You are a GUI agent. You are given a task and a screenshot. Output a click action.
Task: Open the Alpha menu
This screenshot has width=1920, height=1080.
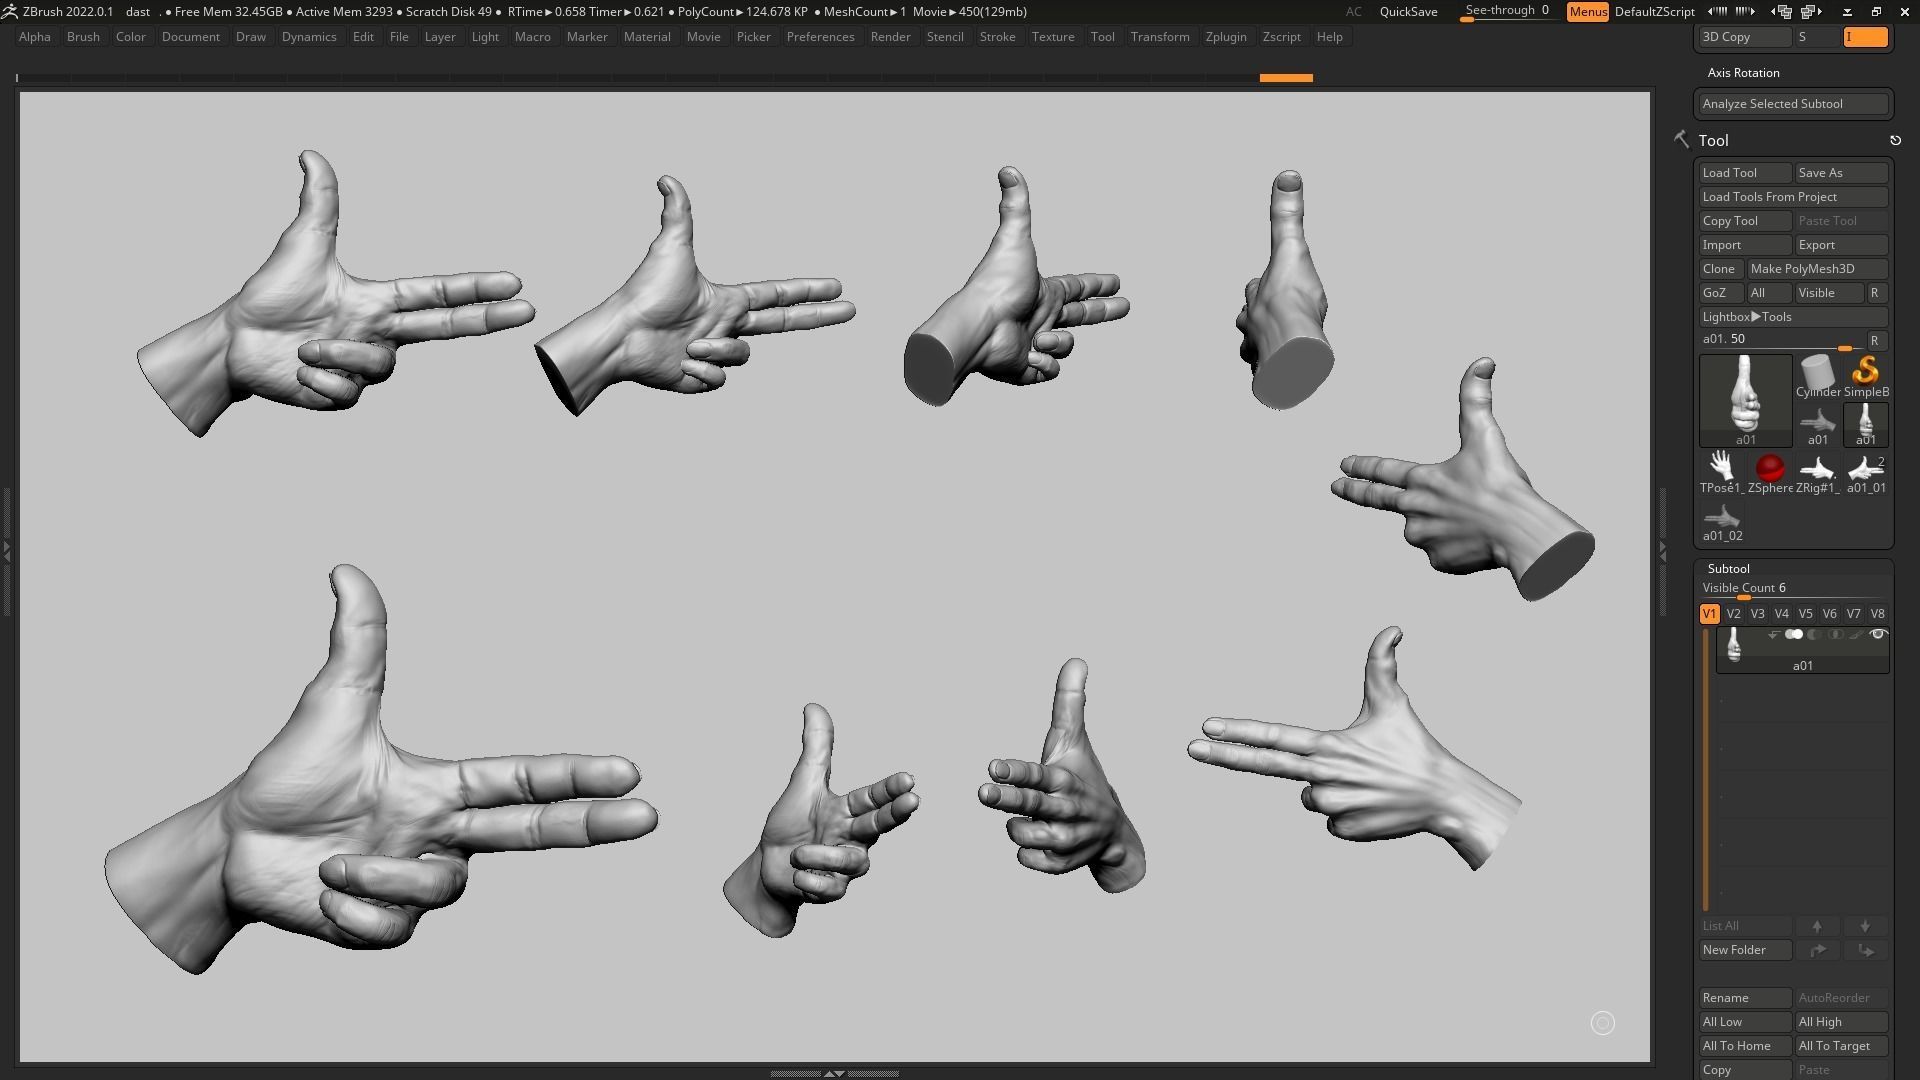click(x=34, y=37)
